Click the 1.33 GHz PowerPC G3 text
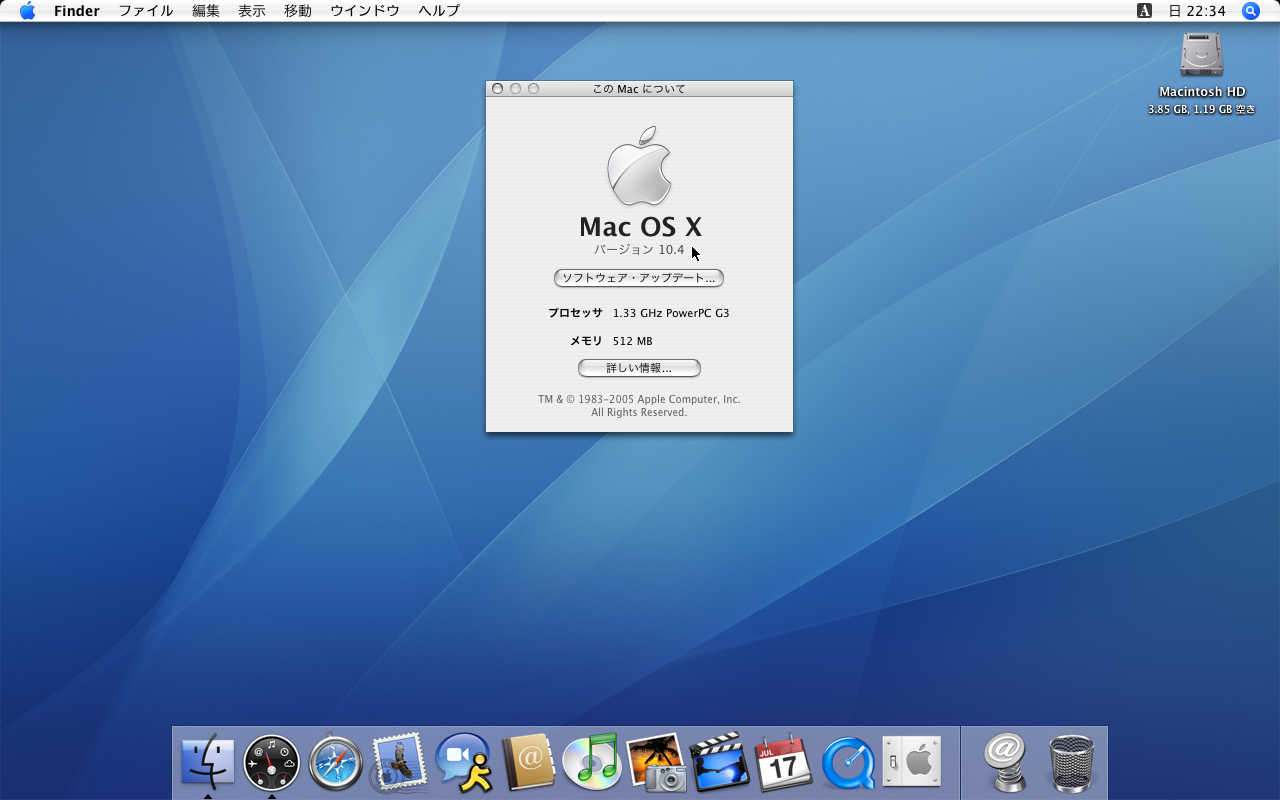1280x800 pixels. (x=671, y=313)
